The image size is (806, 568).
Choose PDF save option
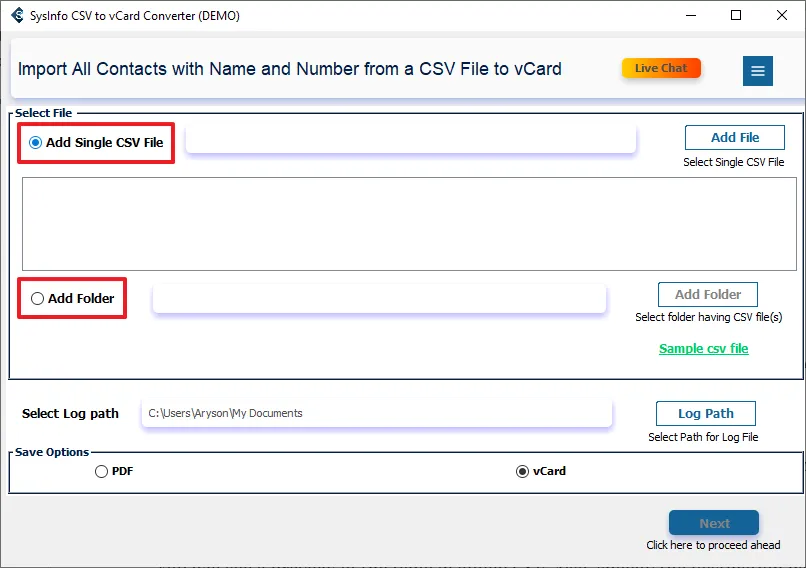click(x=101, y=471)
